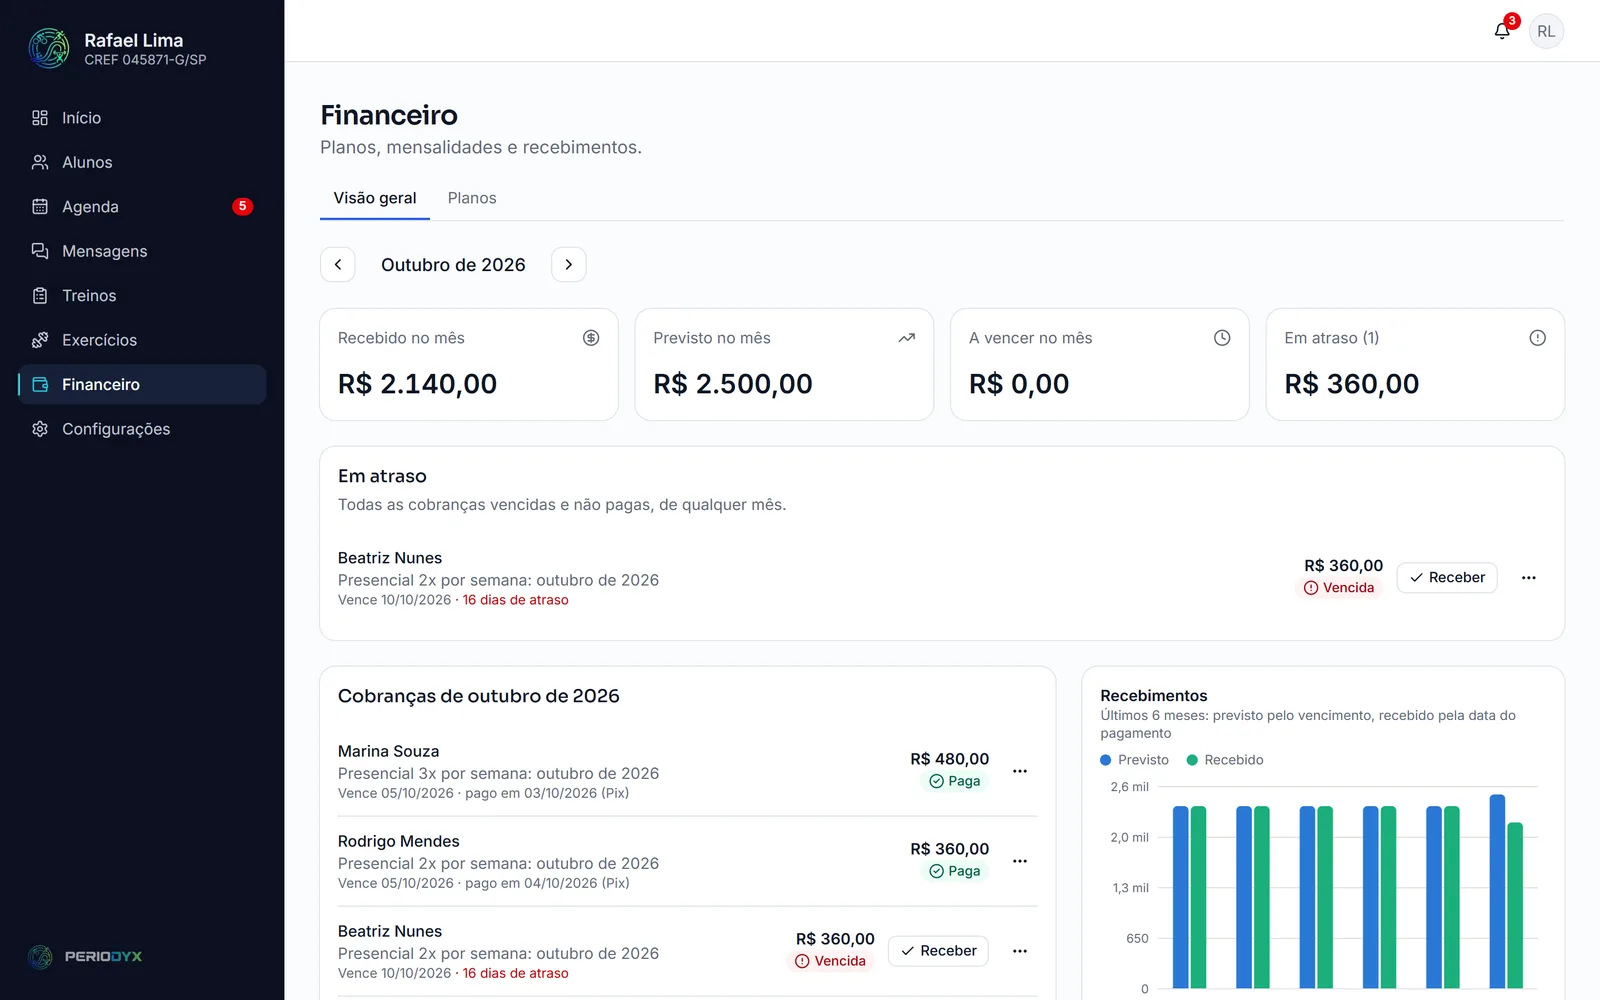Open more options in the Em atraso section
1600x1000 pixels.
pyautogui.click(x=1529, y=578)
